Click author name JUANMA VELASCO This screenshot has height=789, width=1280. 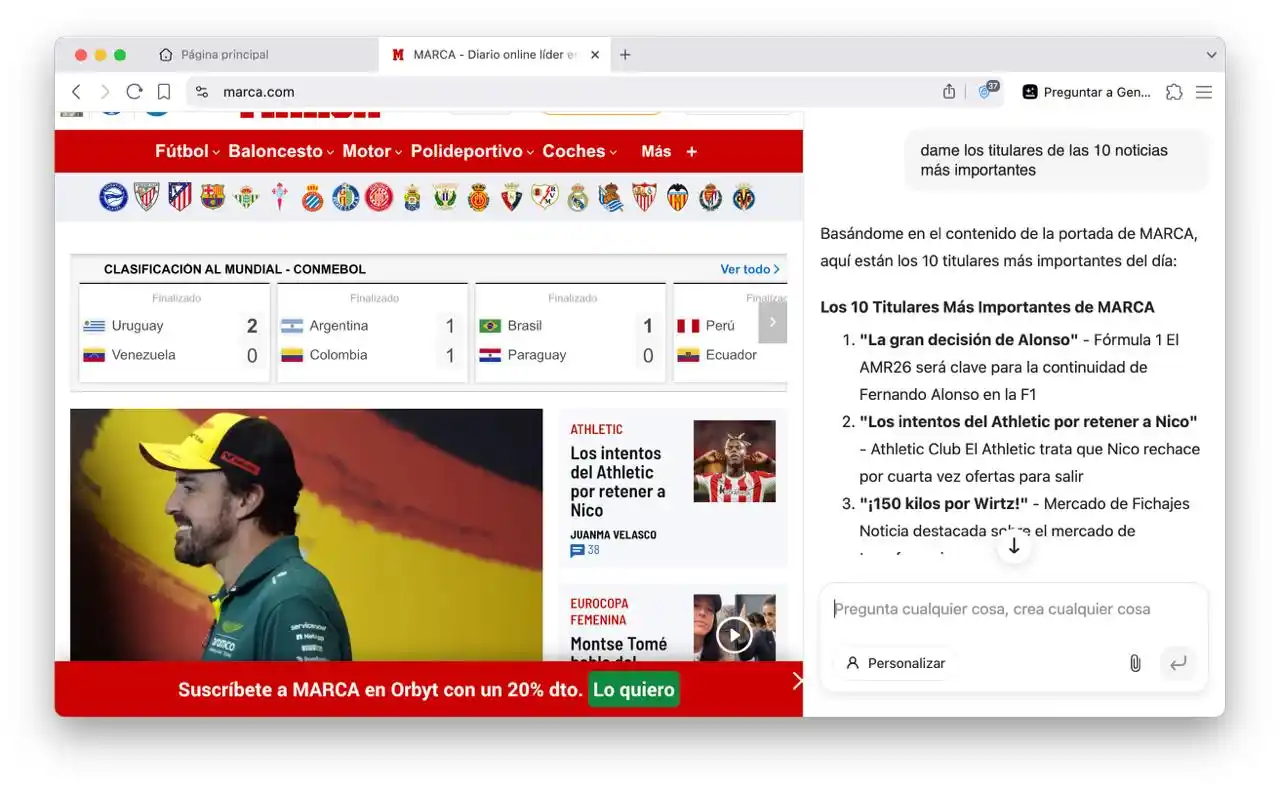(613, 535)
